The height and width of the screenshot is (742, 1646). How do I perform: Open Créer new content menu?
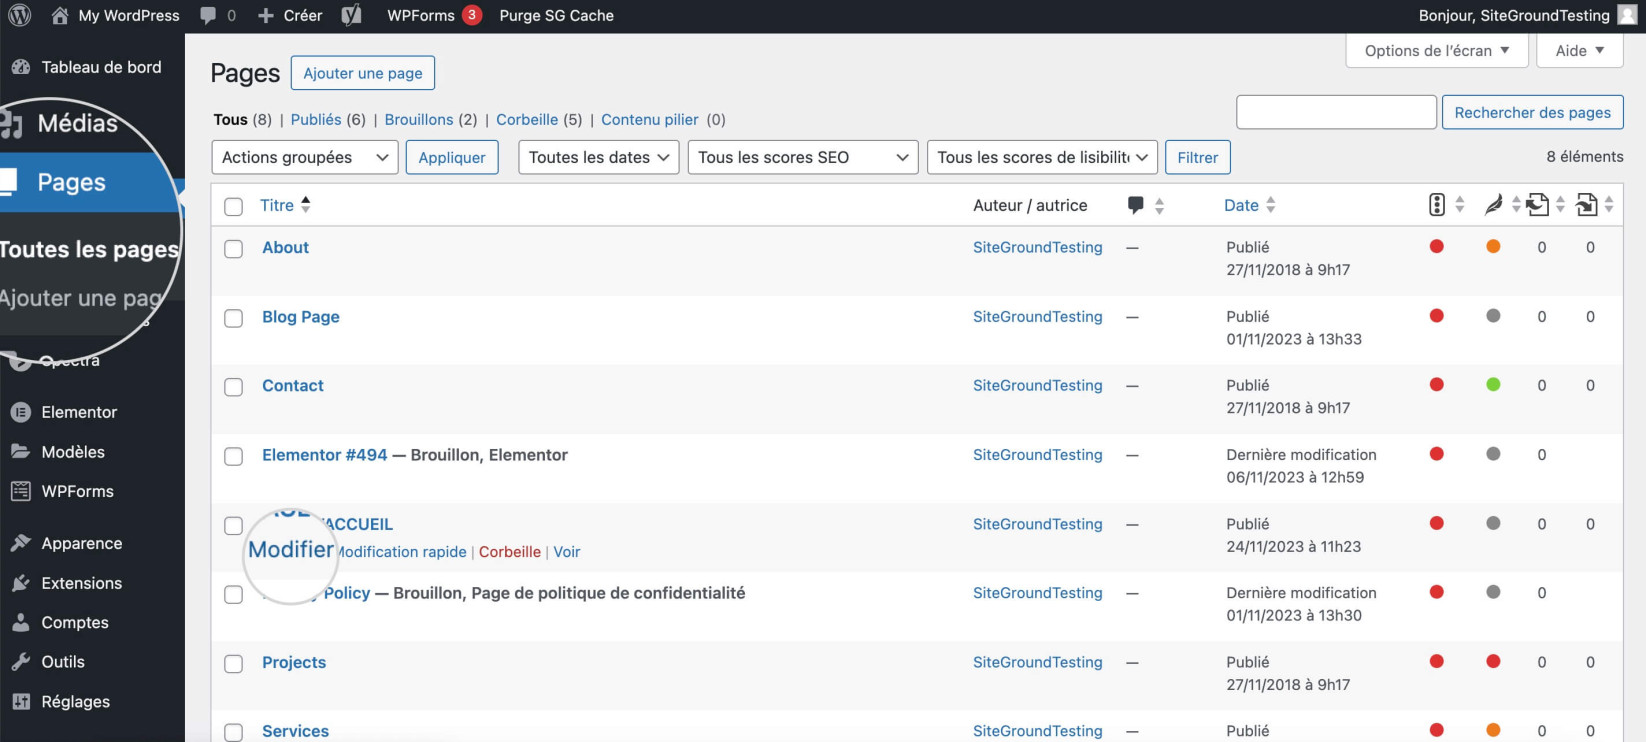point(290,15)
